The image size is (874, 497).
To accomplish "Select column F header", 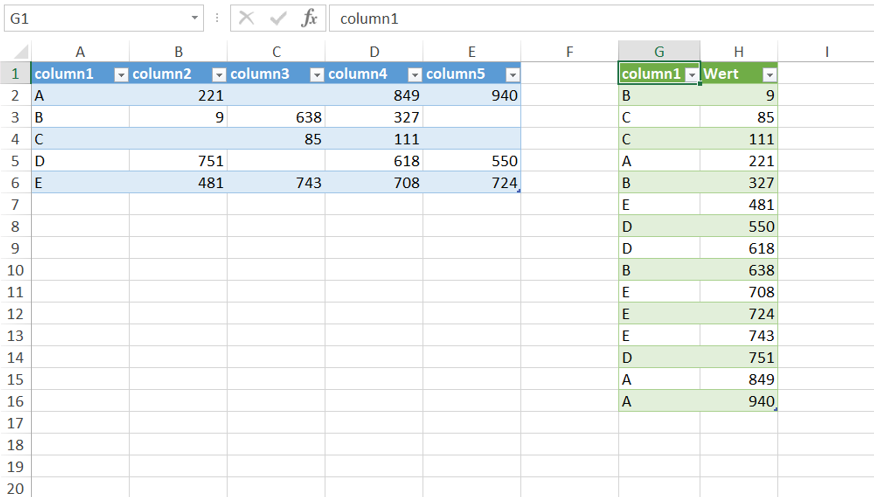I will coord(570,52).
